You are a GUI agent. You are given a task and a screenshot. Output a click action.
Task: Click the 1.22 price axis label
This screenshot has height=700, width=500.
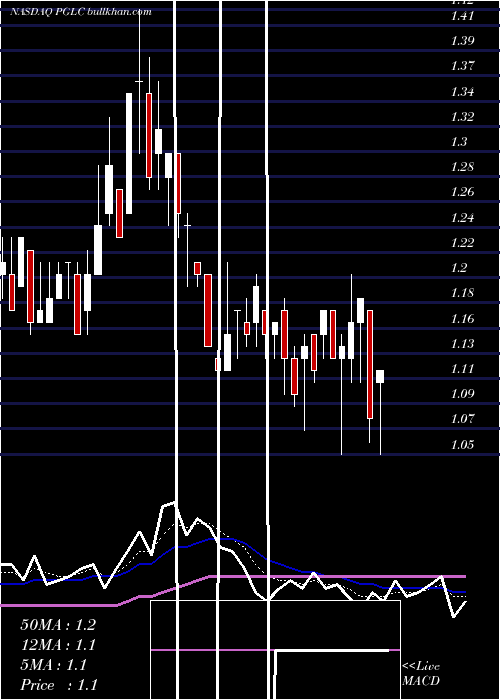tap(462, 242)
